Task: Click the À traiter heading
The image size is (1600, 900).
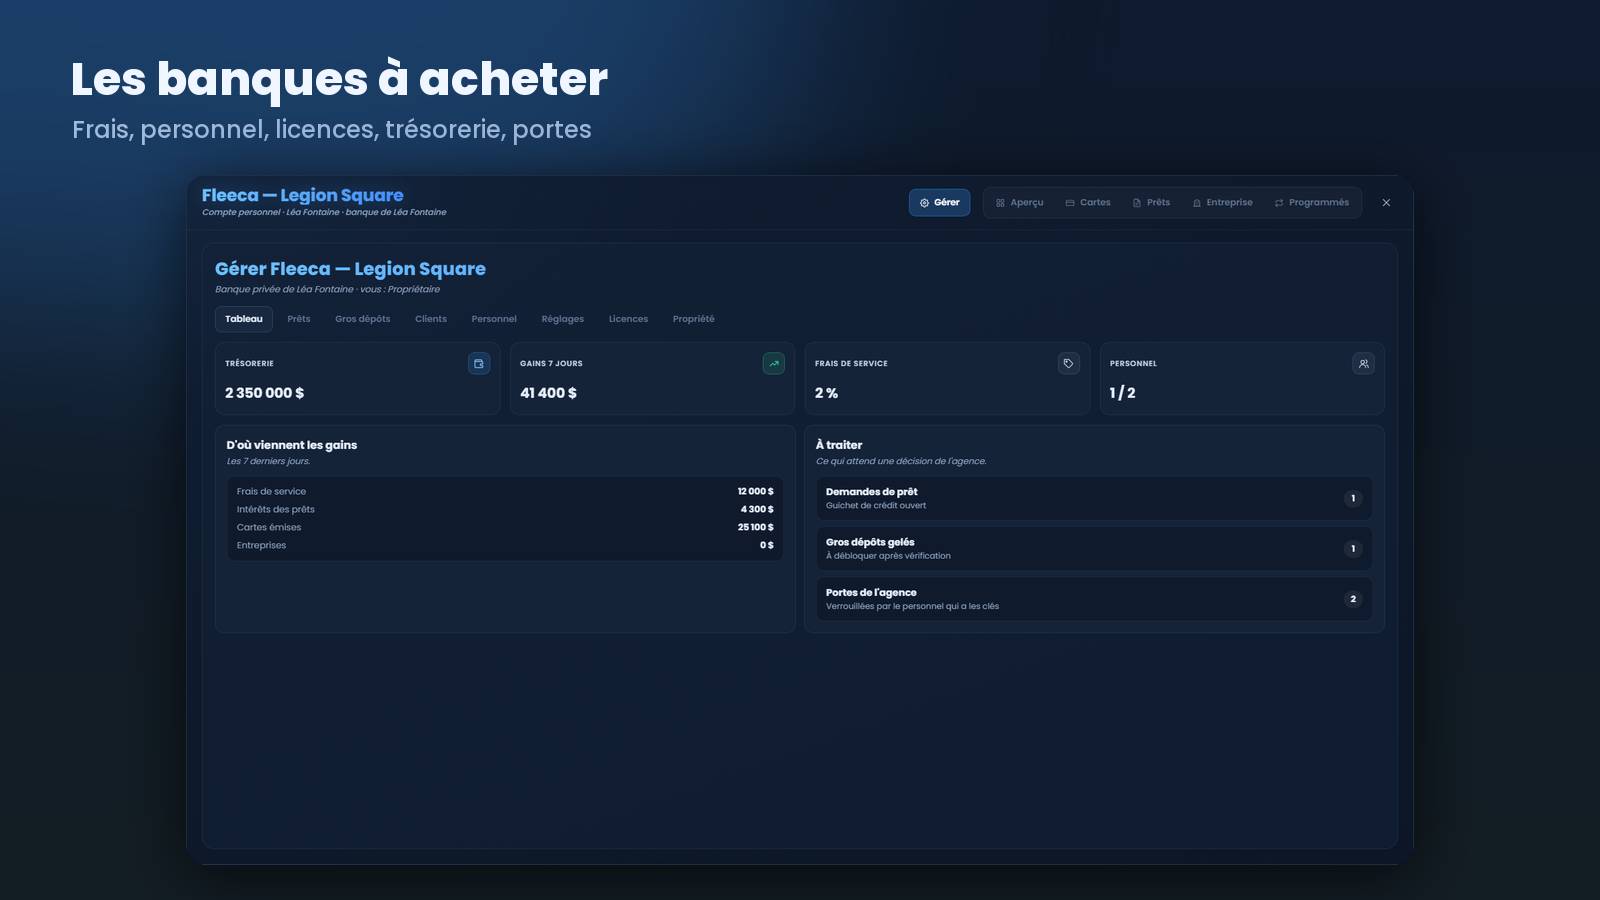Action: [839, 445]
